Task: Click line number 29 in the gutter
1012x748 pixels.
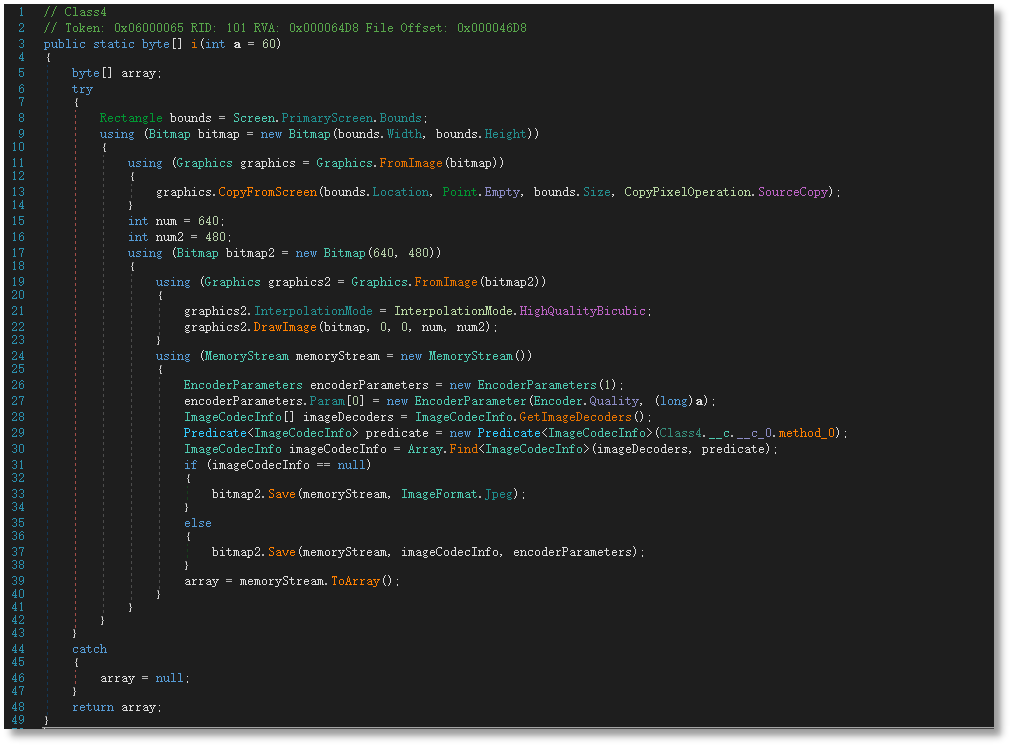Action: (18, 433)
